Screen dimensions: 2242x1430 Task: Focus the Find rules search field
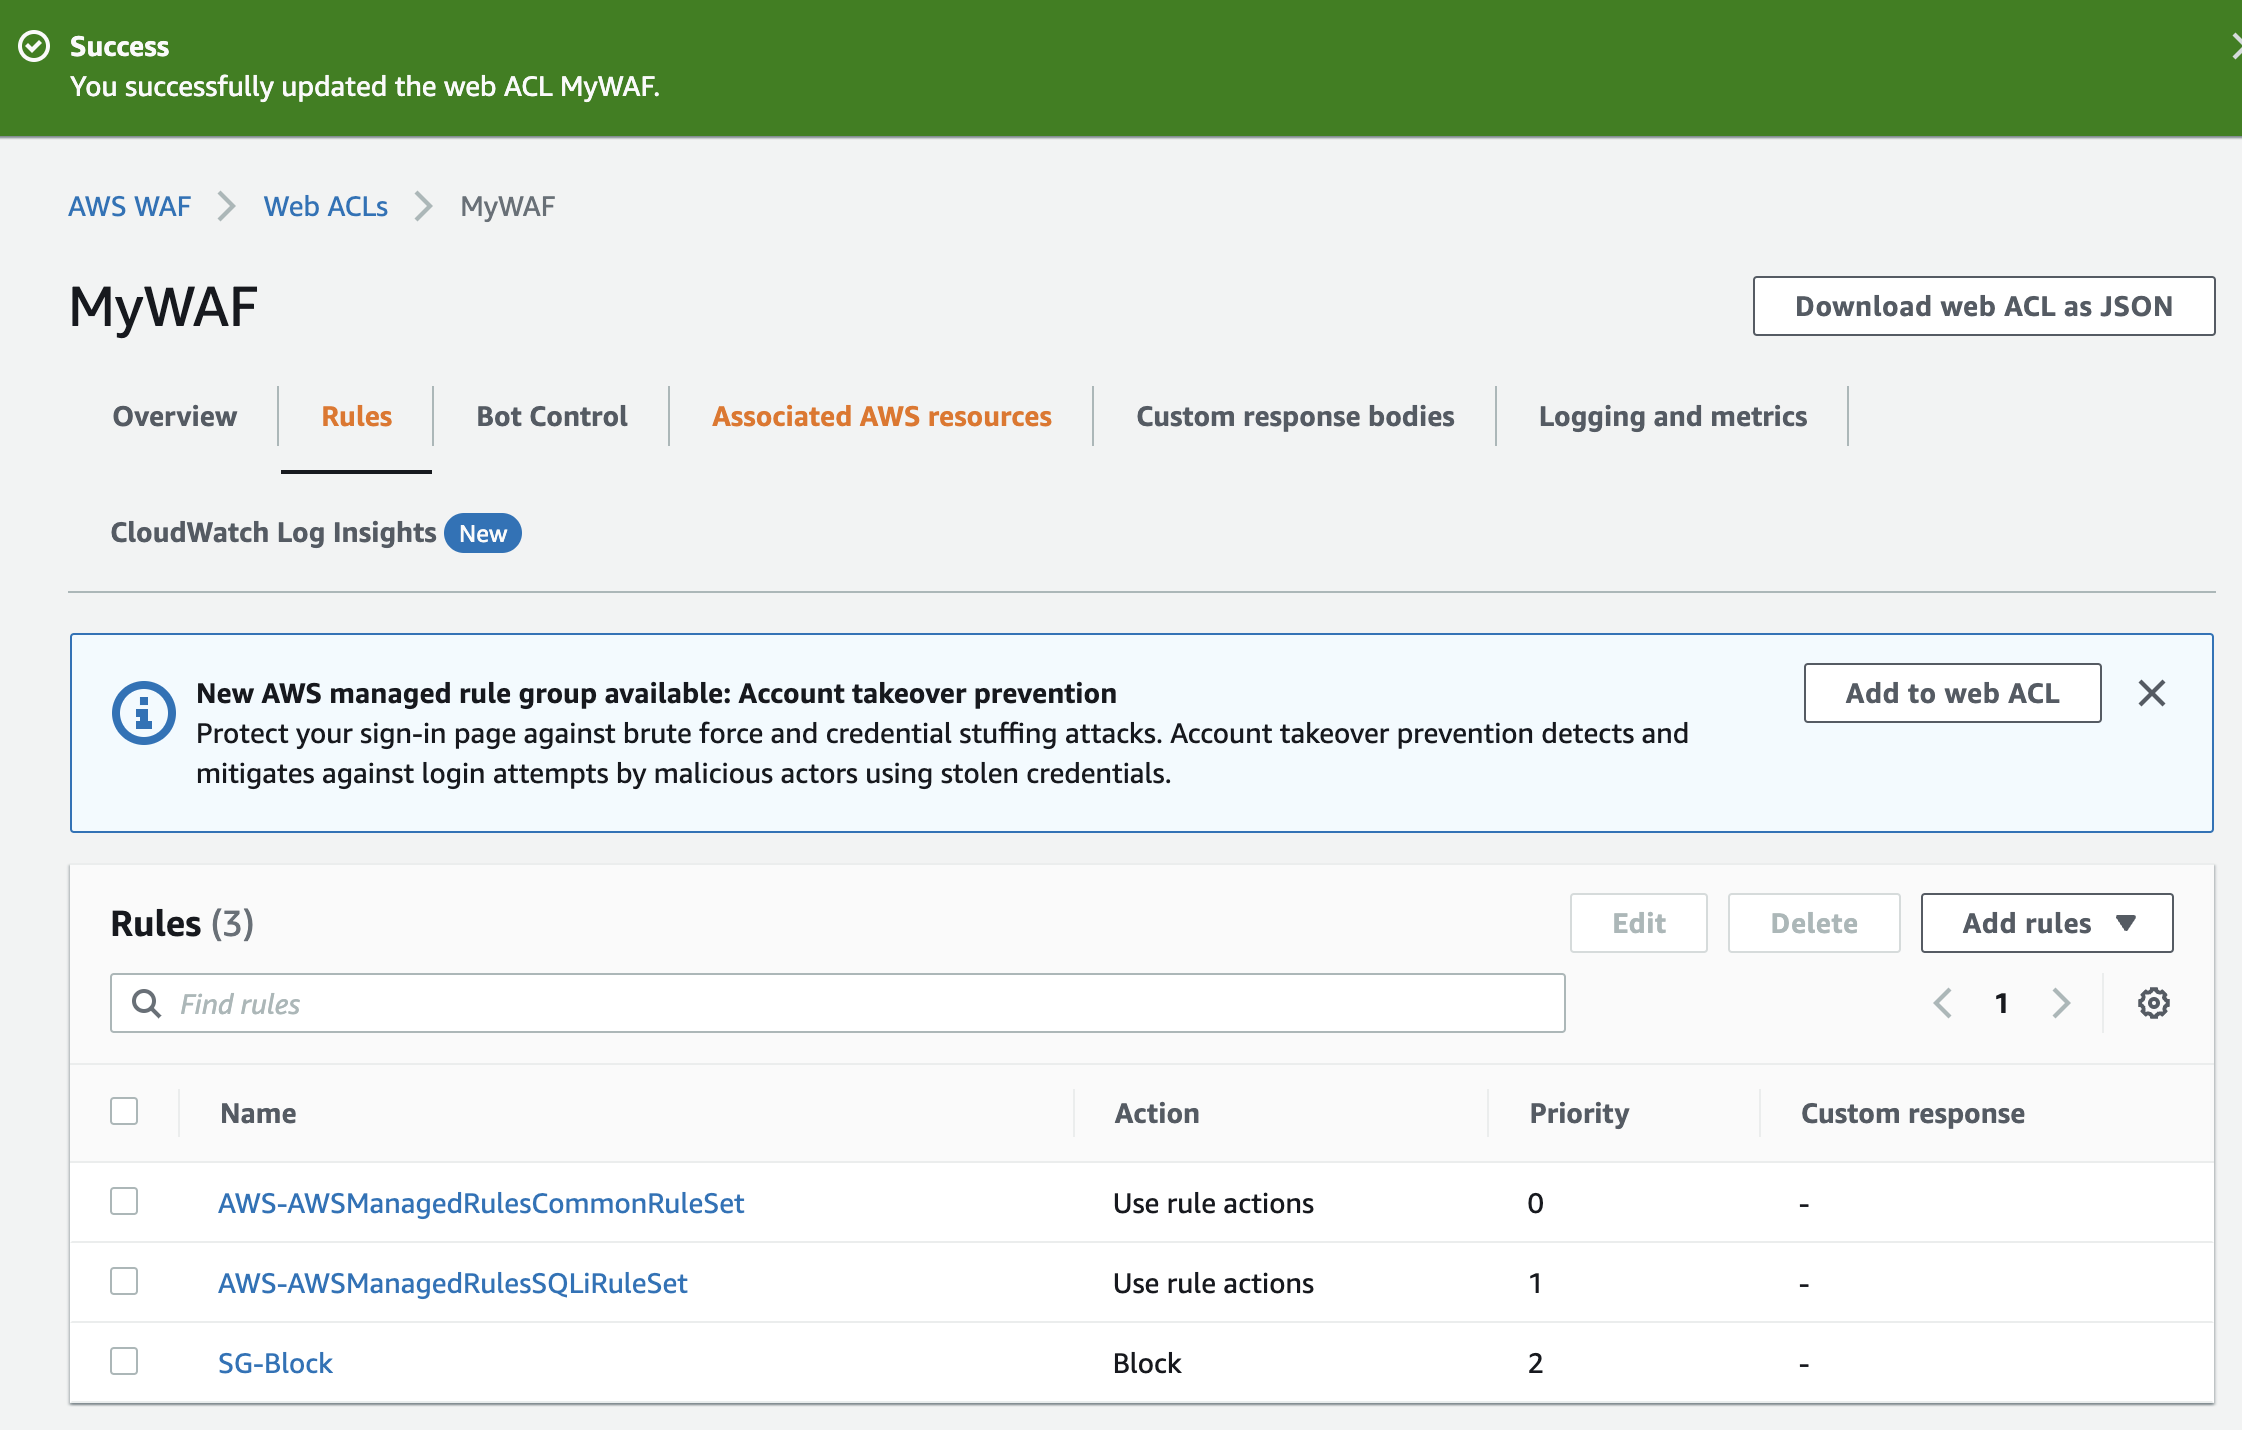pos(838,1003)
